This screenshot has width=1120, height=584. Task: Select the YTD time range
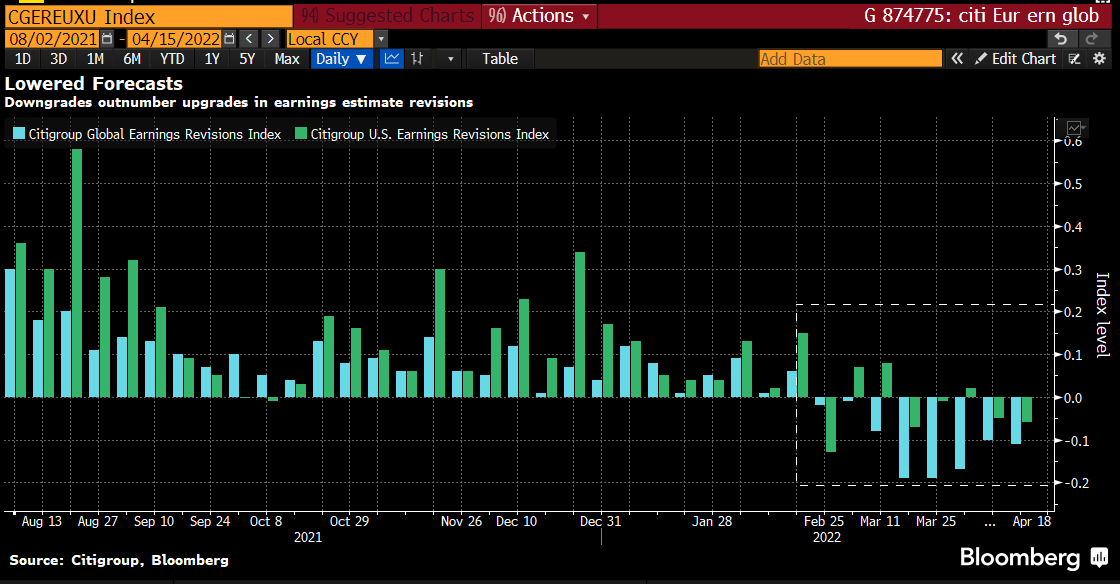(x=172, y=59)
